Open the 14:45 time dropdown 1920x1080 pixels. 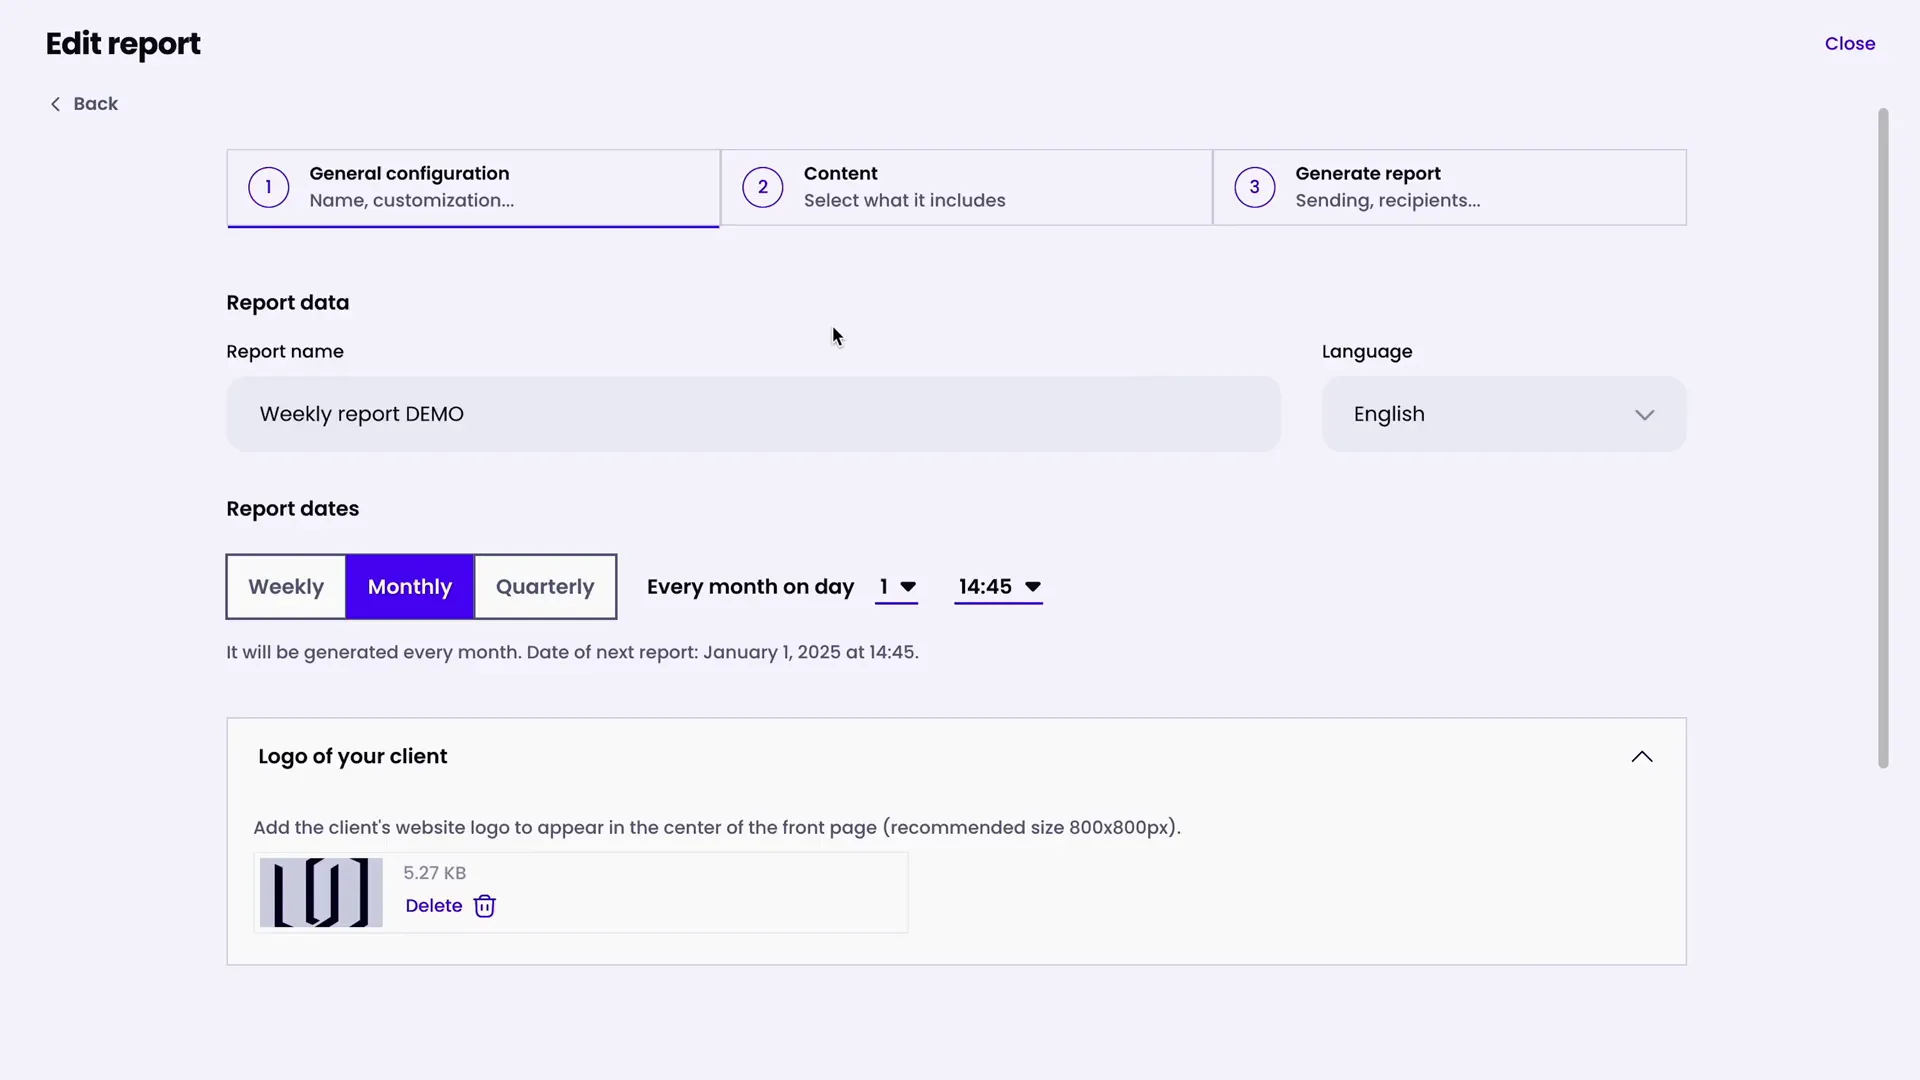tap(998, 587)
